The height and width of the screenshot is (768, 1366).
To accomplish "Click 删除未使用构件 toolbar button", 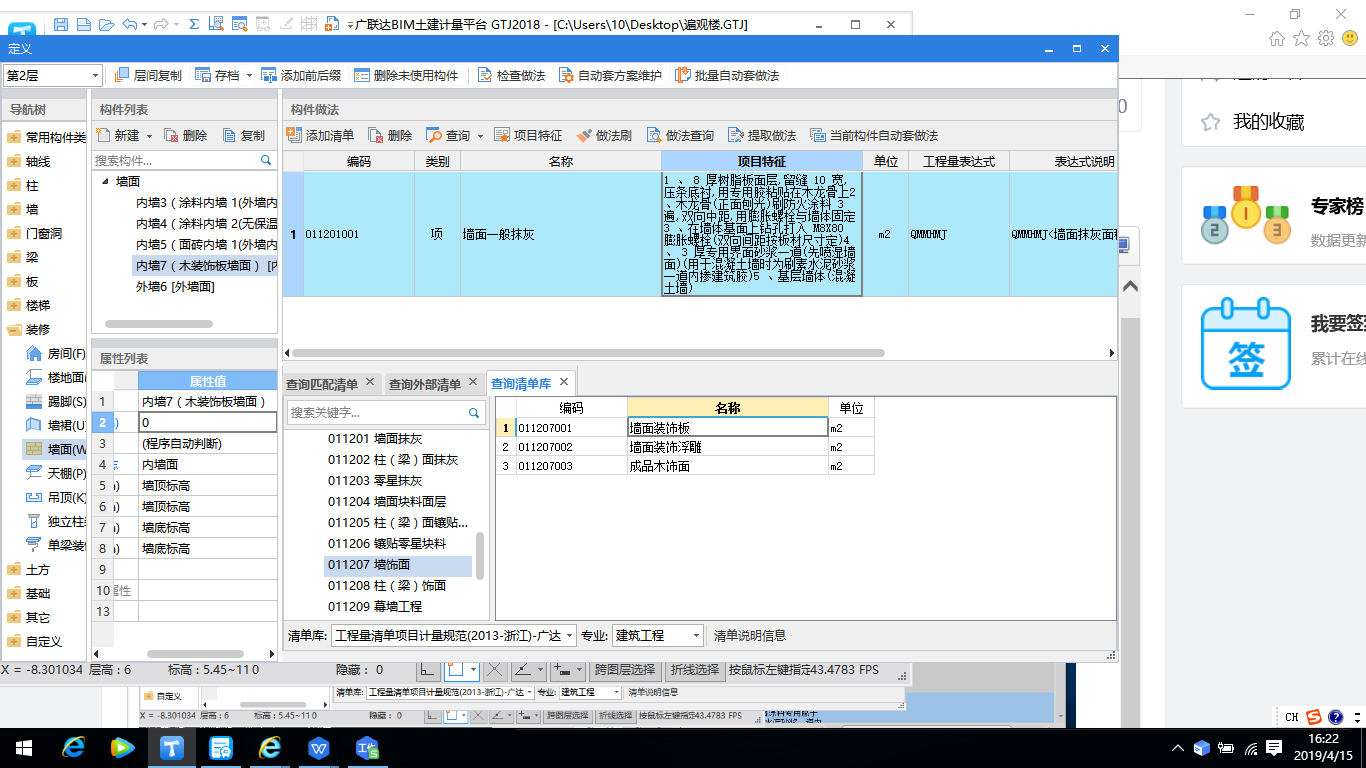I will coord(406,75).
